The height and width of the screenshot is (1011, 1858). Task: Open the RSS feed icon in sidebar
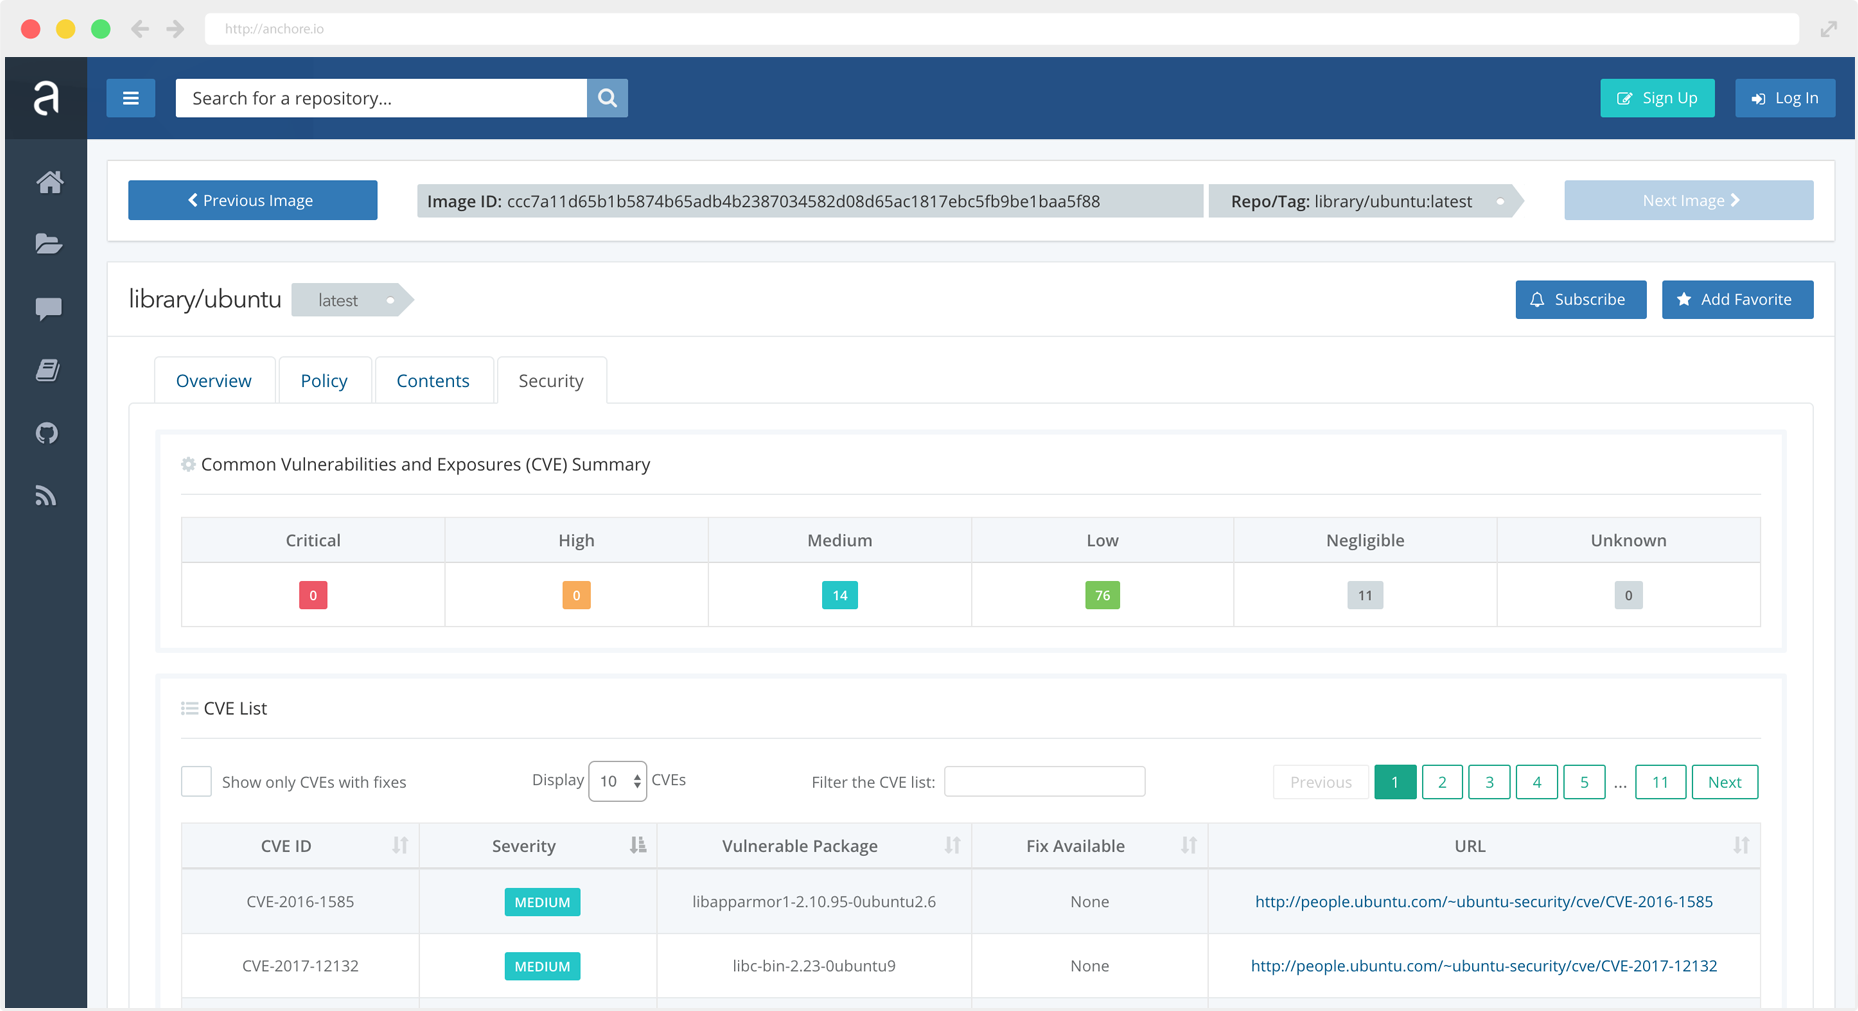tap(46, 495)
